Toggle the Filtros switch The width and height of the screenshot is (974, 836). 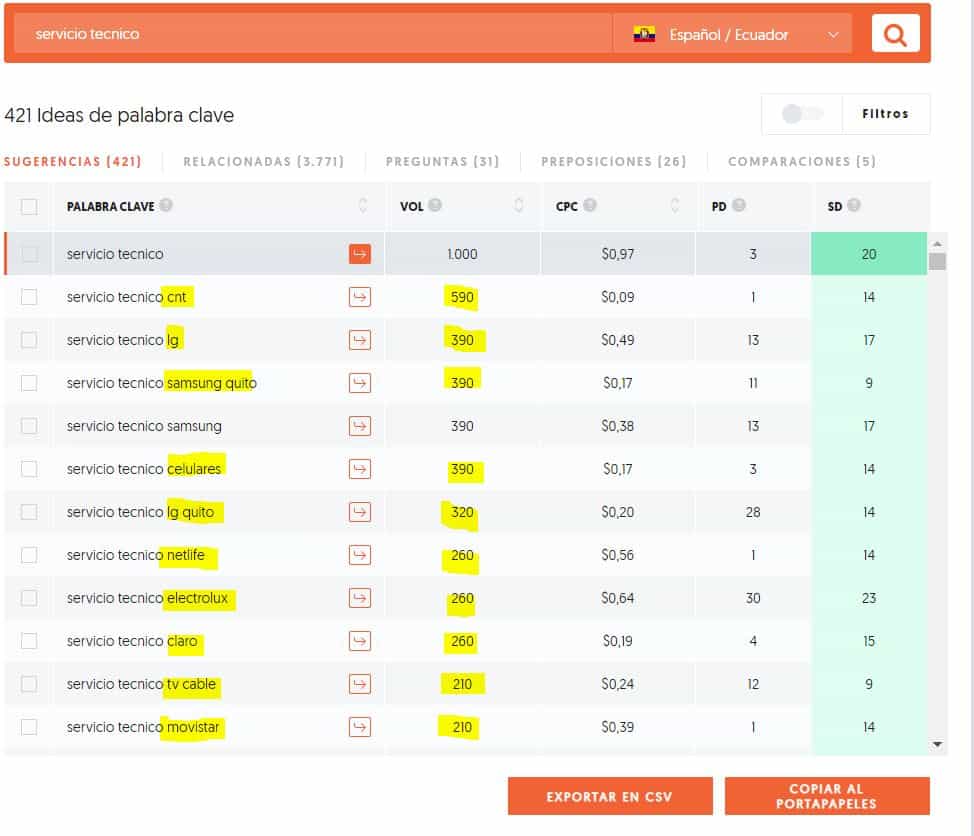pos(802,114)
